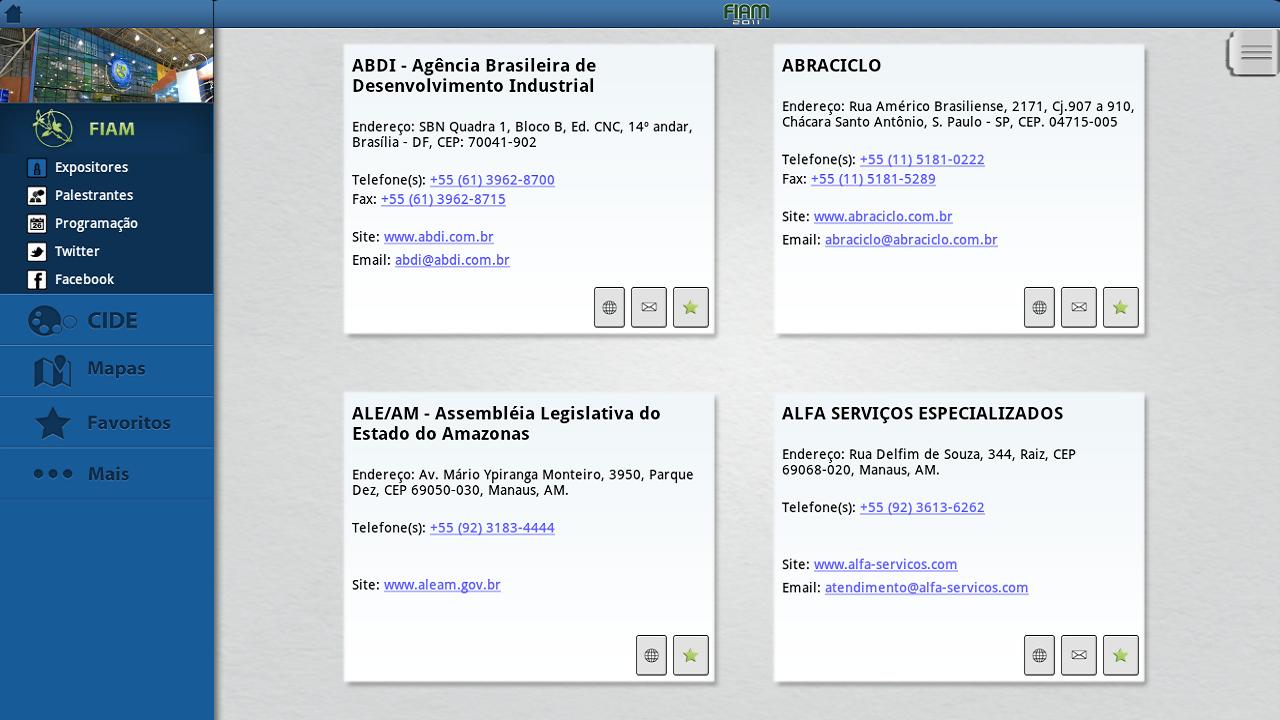This screenshot has height=720, width=1280.
Task: Call ABRACICLO phone +55 (11) 5181-0222
Action: (922, 160)
